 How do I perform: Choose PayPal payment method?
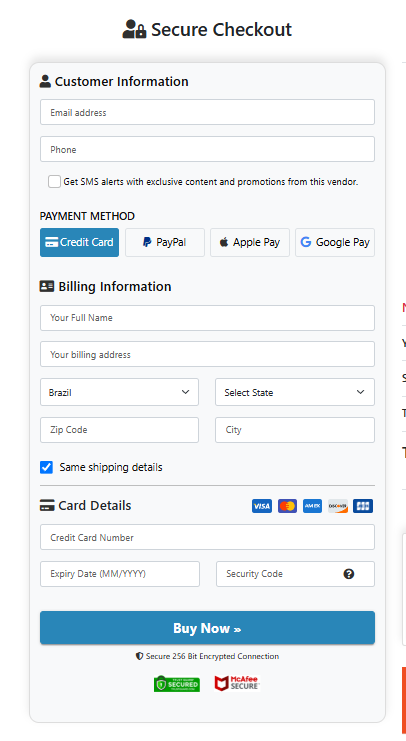tap(165, 242)
